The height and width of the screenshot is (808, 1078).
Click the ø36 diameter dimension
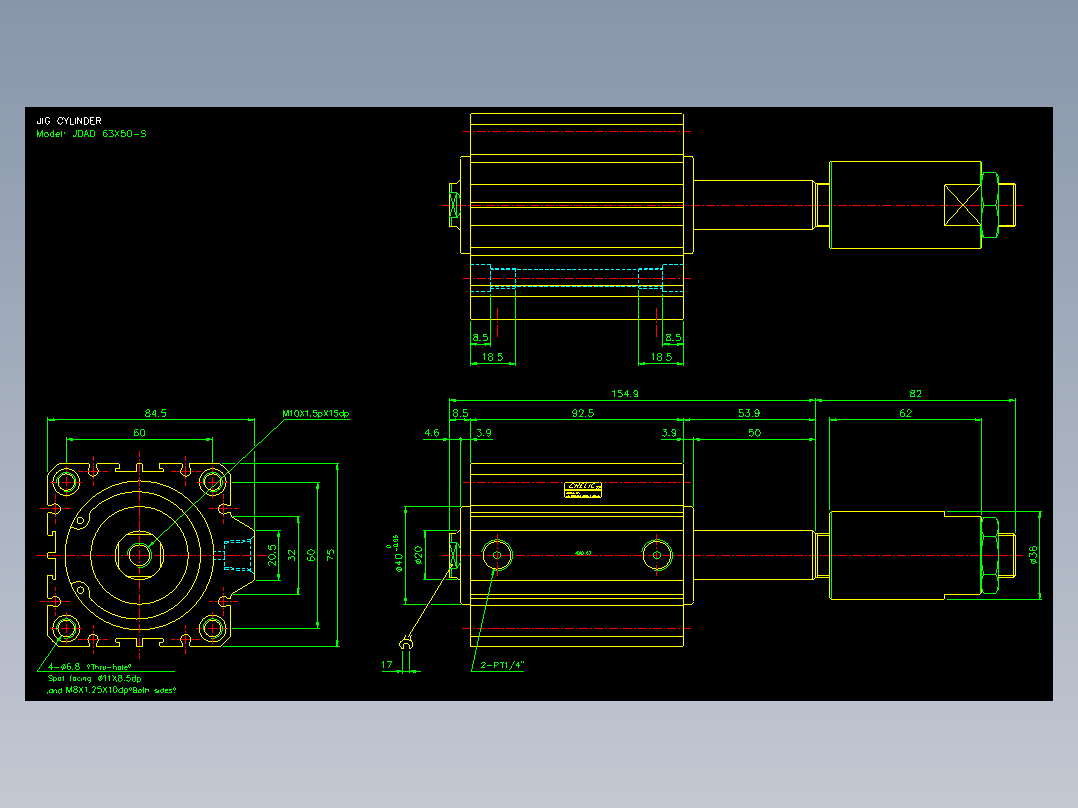[1033, 555]
